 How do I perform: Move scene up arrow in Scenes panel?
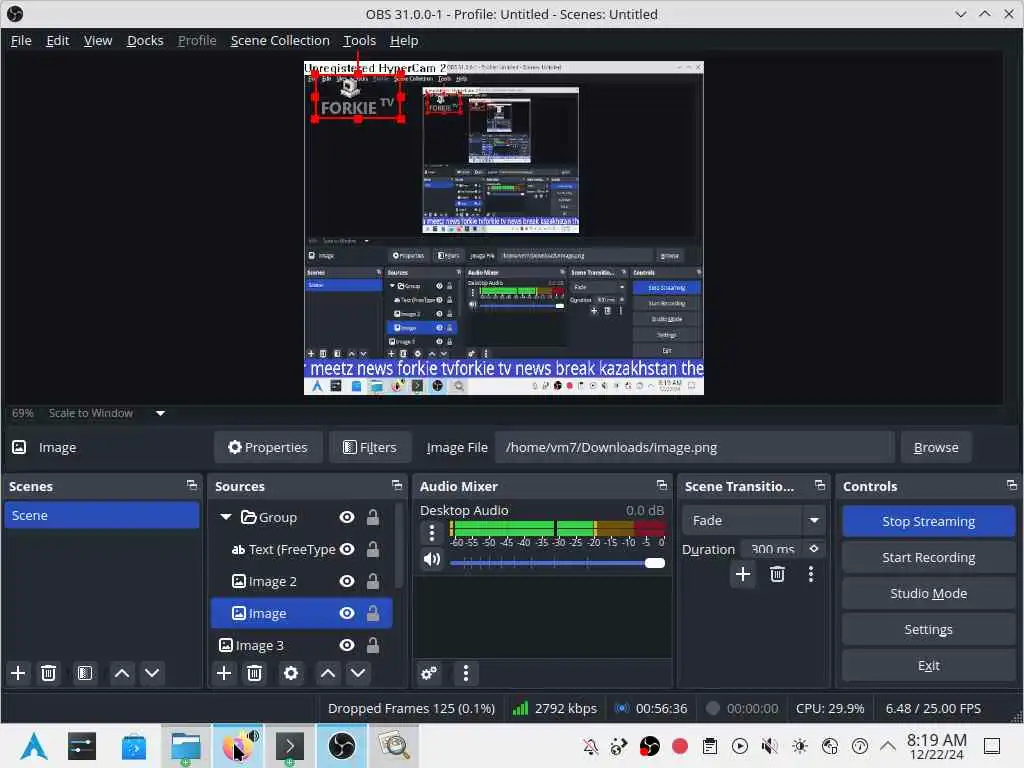pyautogui.click(x=121, y=673)
